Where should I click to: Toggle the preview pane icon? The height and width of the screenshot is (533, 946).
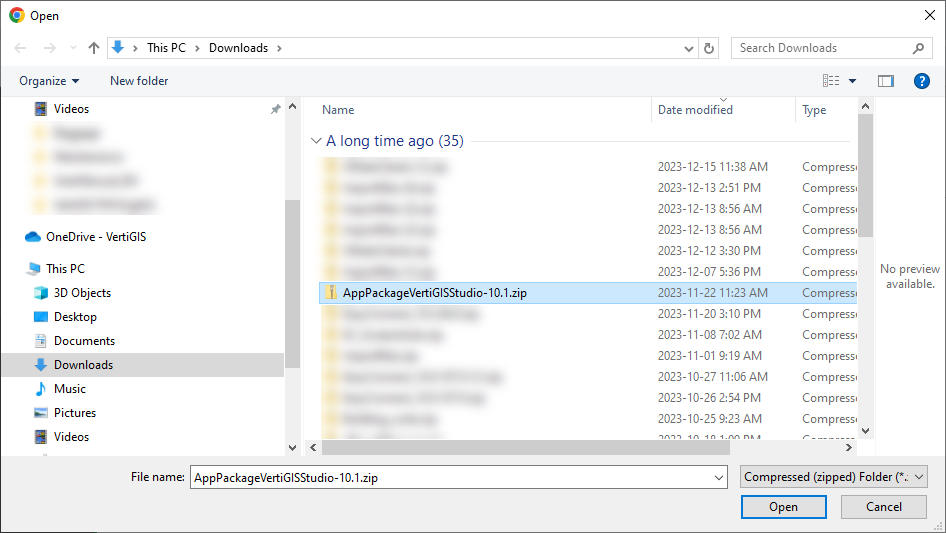coord(885,81)
